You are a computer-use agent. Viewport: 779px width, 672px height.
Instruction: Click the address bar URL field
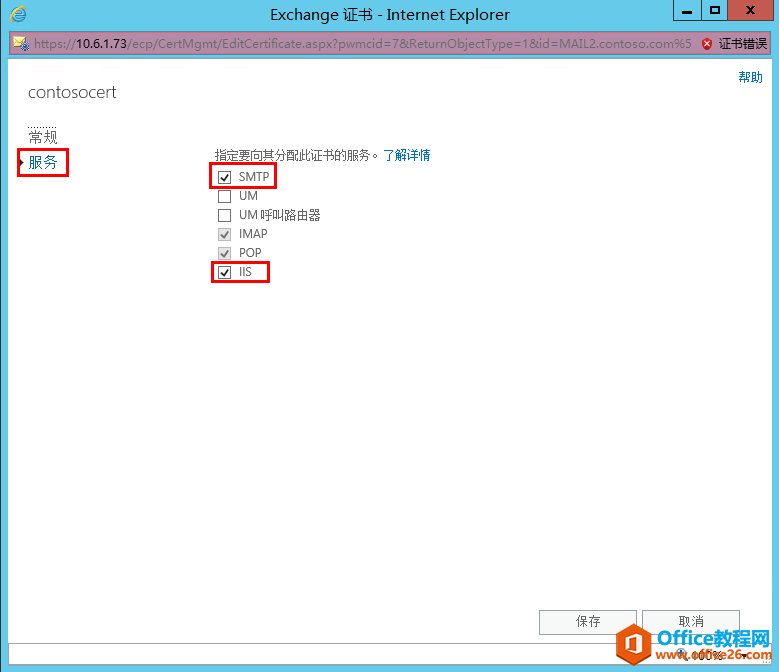coord(363,44)
